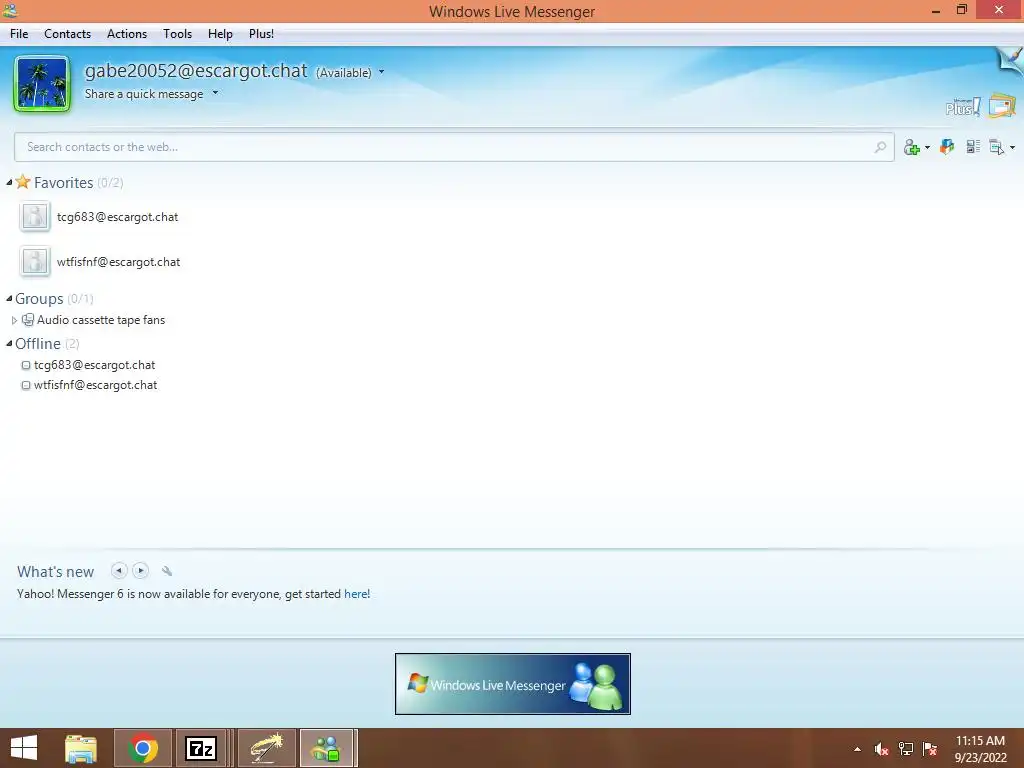Collapse the Favorites section

pos(9,182)
